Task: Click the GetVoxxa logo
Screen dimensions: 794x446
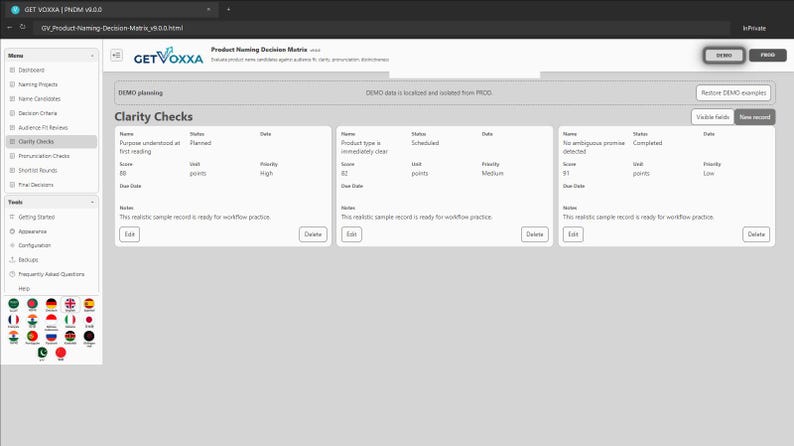Action: (168, 56)
